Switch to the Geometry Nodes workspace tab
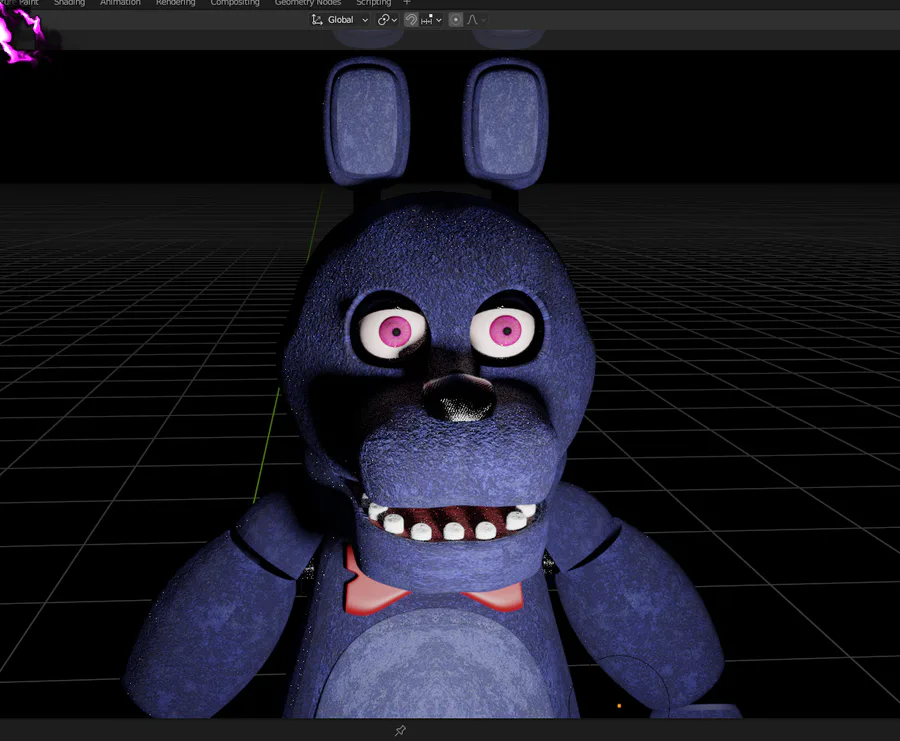The image size is (900, 741). tap(308, 3)
